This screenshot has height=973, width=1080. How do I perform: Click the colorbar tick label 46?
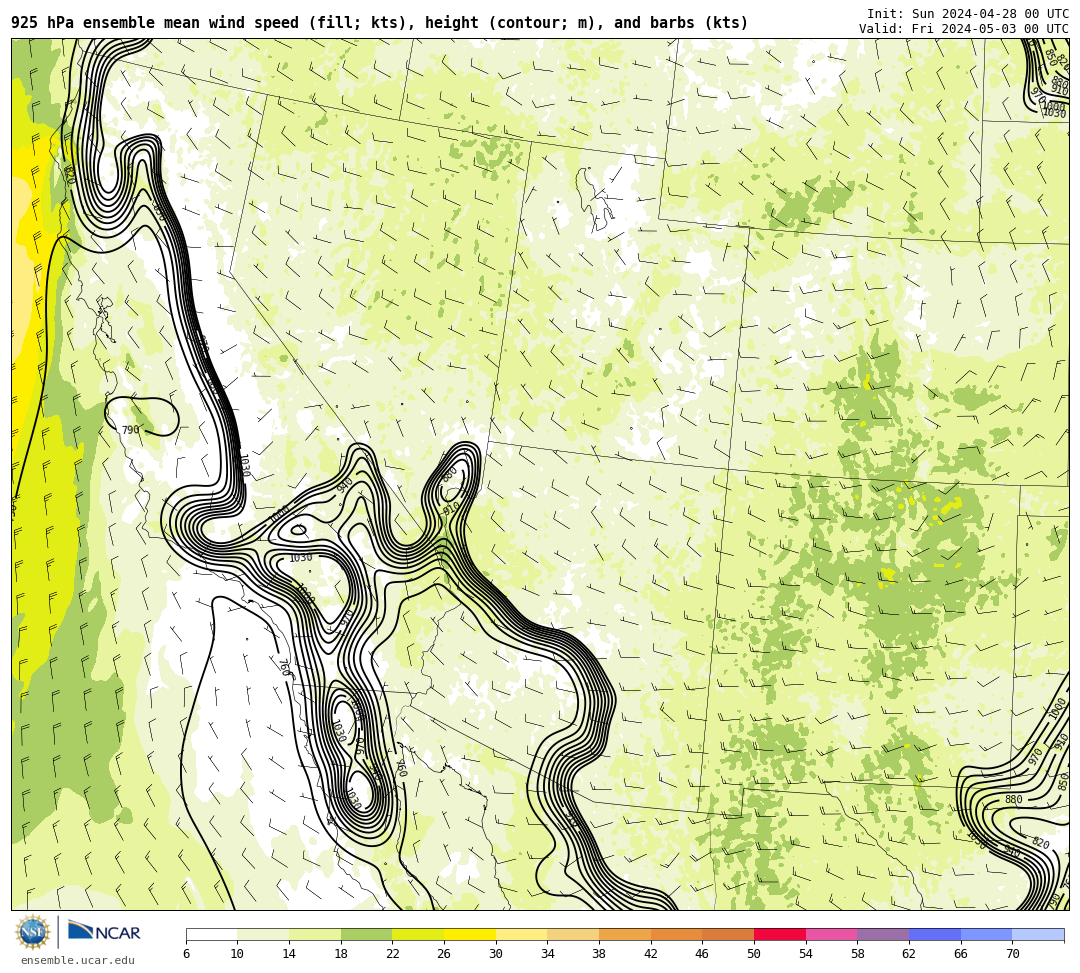click(703, 954)
